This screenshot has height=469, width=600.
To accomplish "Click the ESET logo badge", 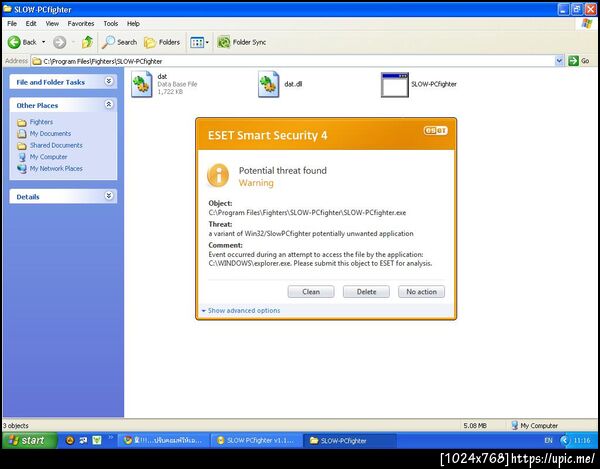I will click(435, 131).
